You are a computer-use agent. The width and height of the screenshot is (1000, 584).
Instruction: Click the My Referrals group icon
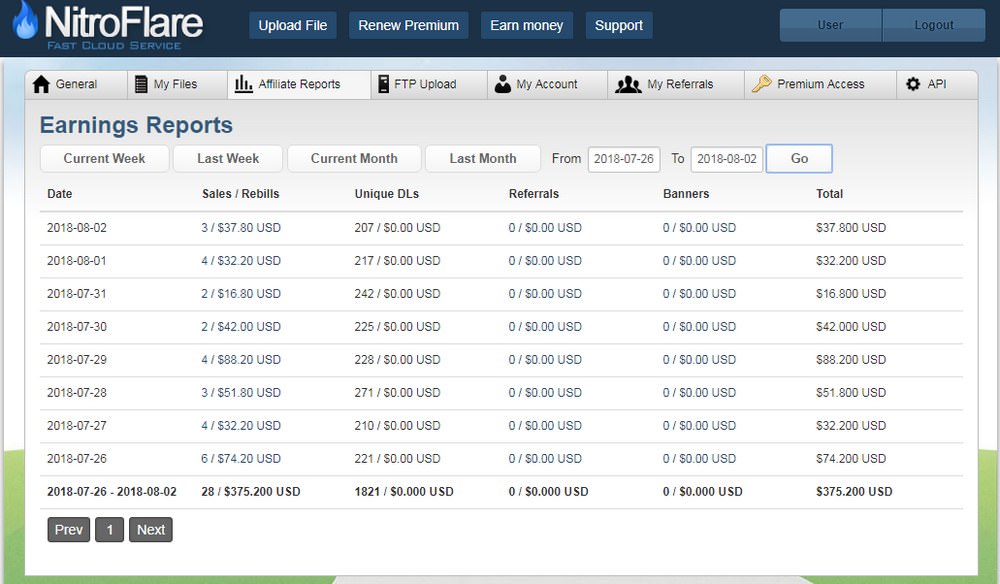click(628, 84)
